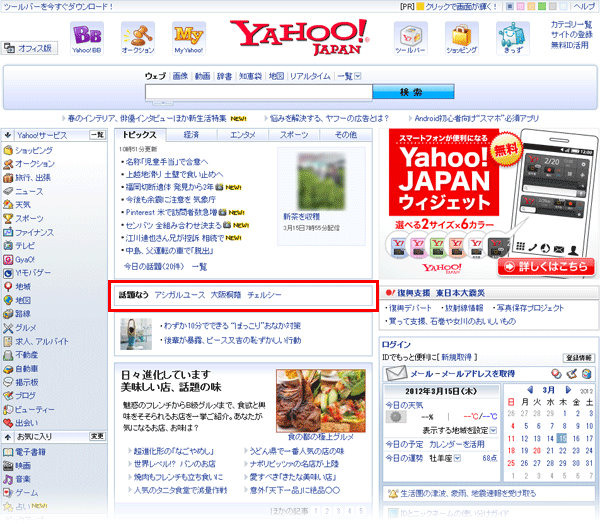Open the Yahoo! BB icon
Image resolution: width=600 pixels, height=524 pixels.
click(87, 38)
